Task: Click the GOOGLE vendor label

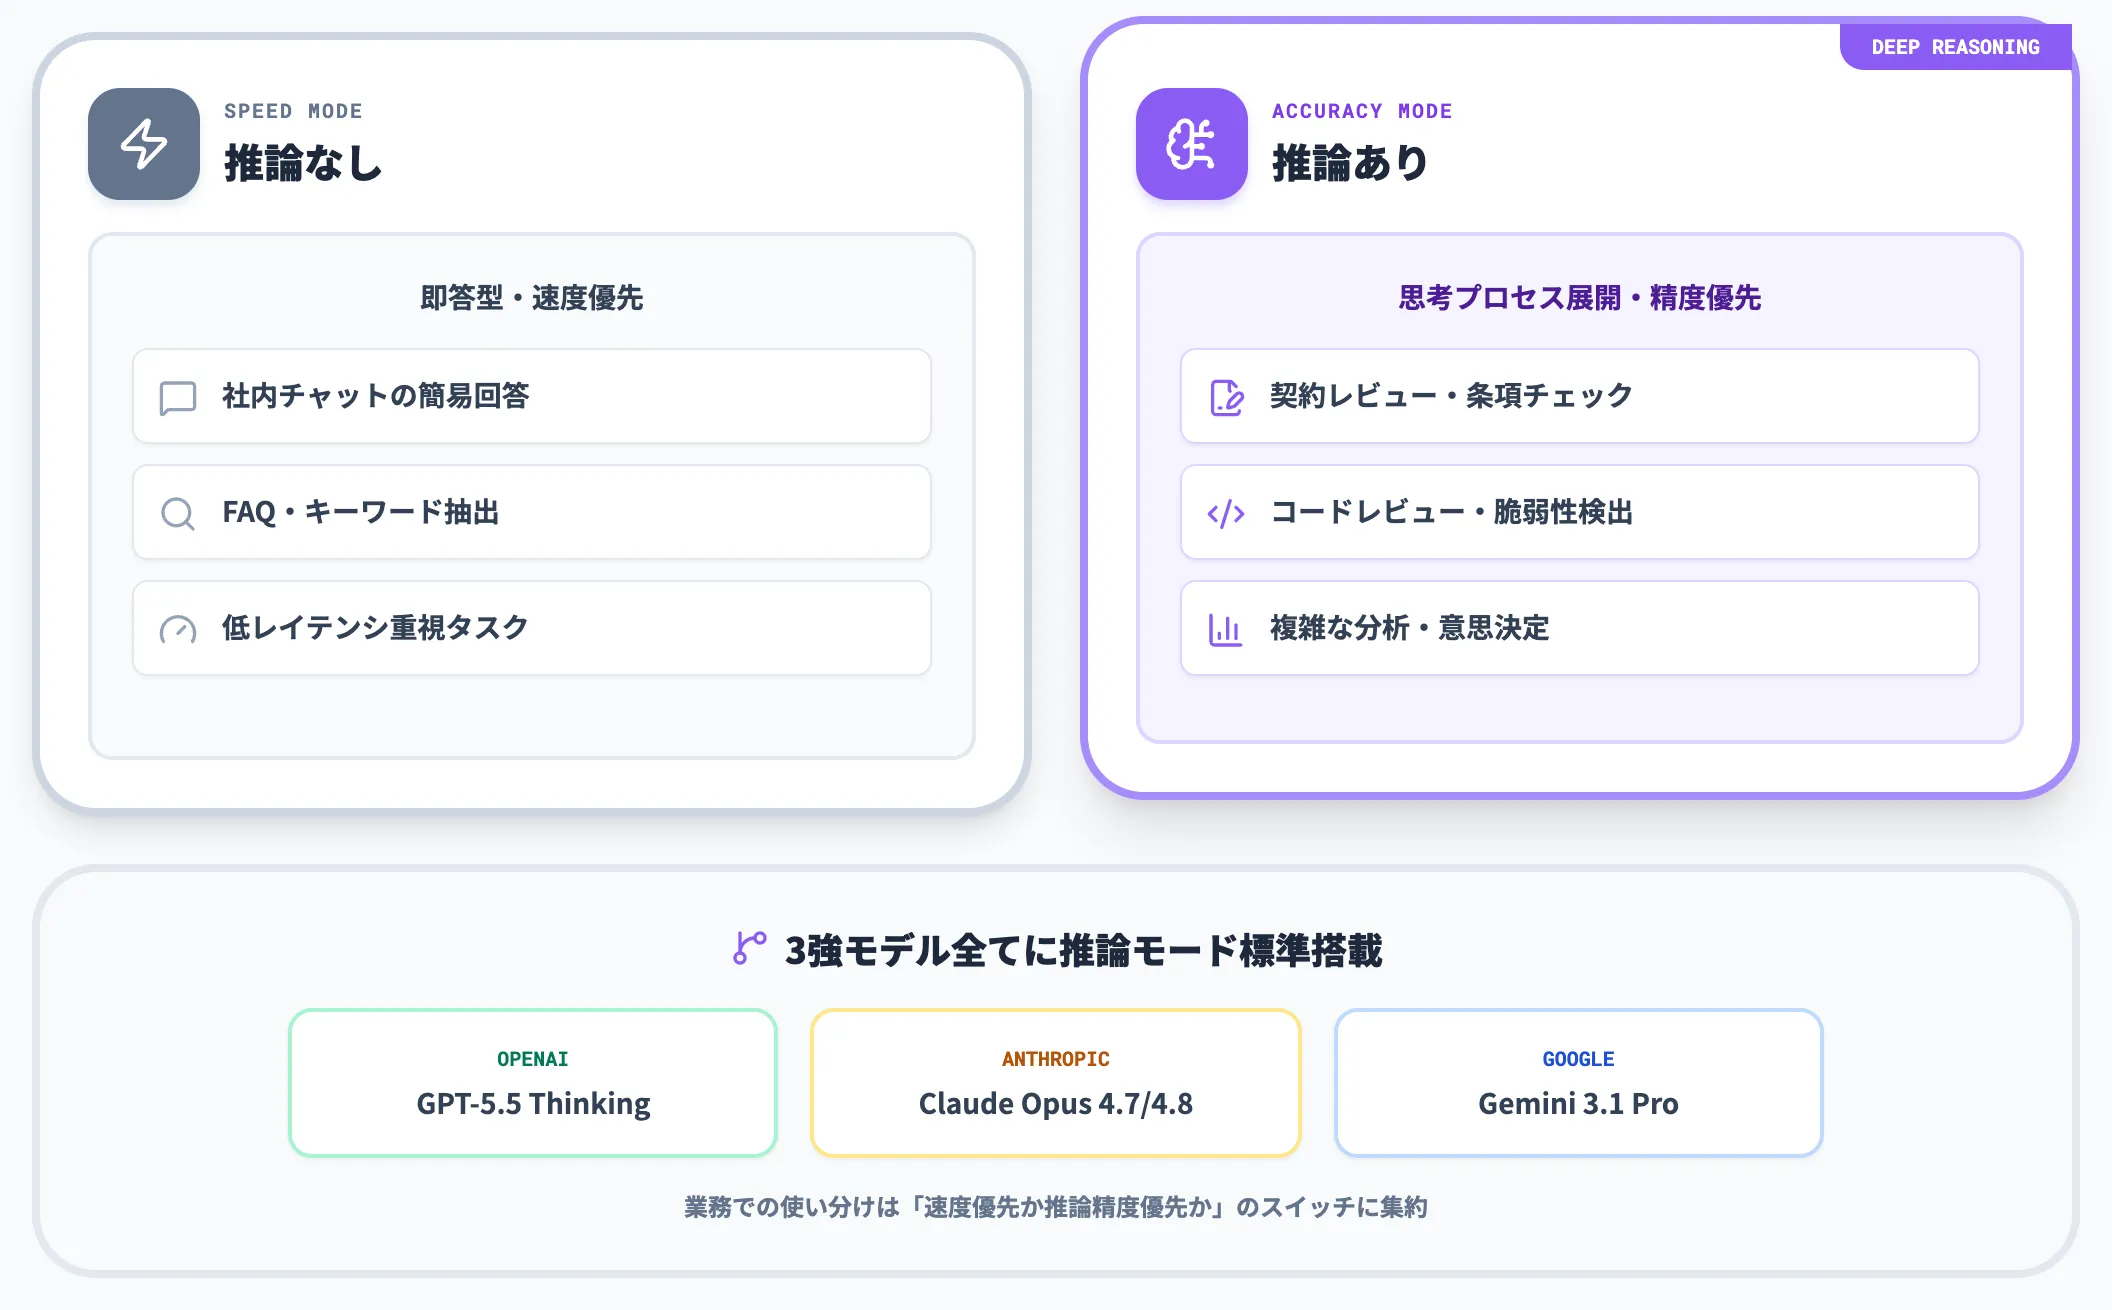Action: point(1579,1059)
